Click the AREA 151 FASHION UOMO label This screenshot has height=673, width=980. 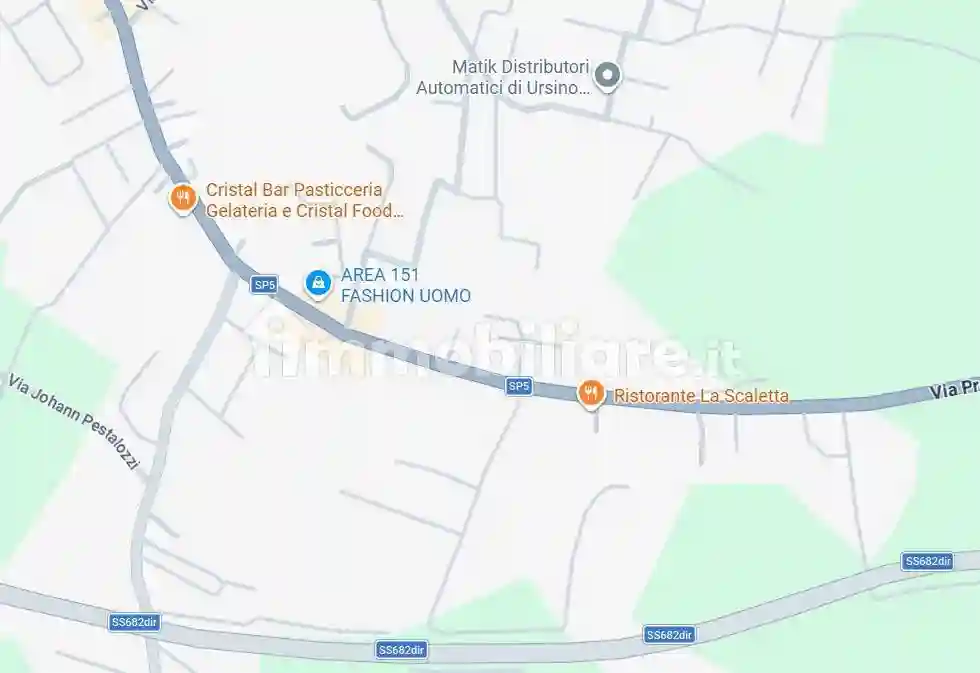pyautogui.click(x=406, y=285)
